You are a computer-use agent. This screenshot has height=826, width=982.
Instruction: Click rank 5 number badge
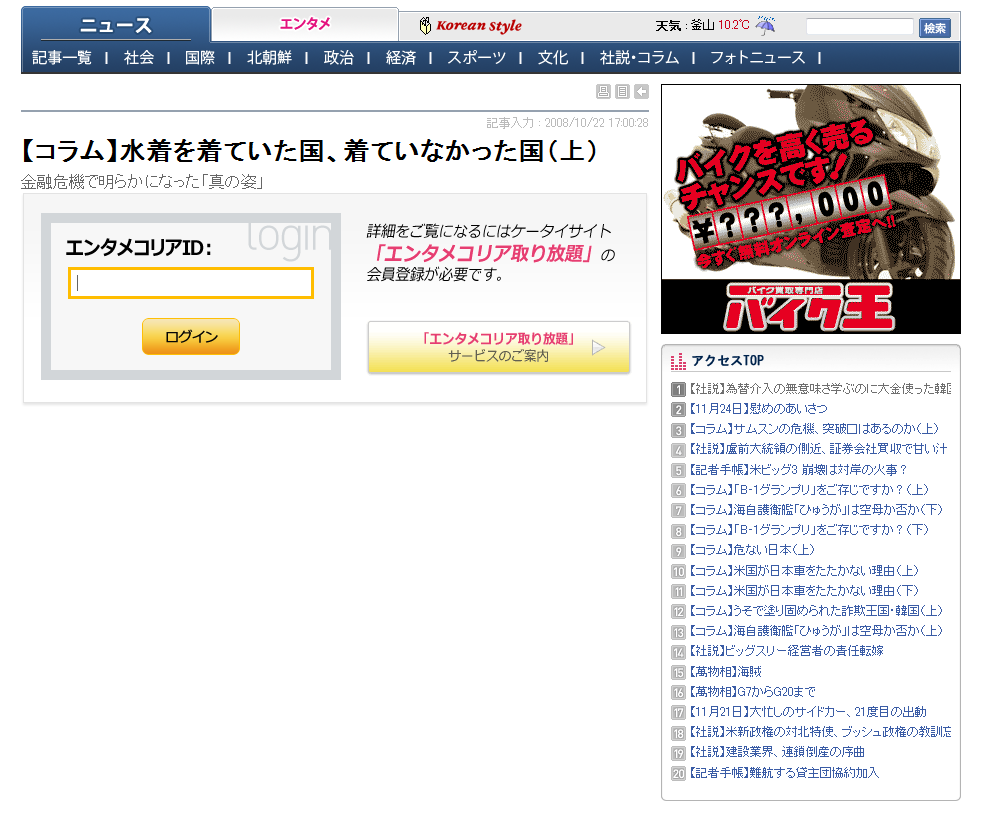[x=678, y=470]
